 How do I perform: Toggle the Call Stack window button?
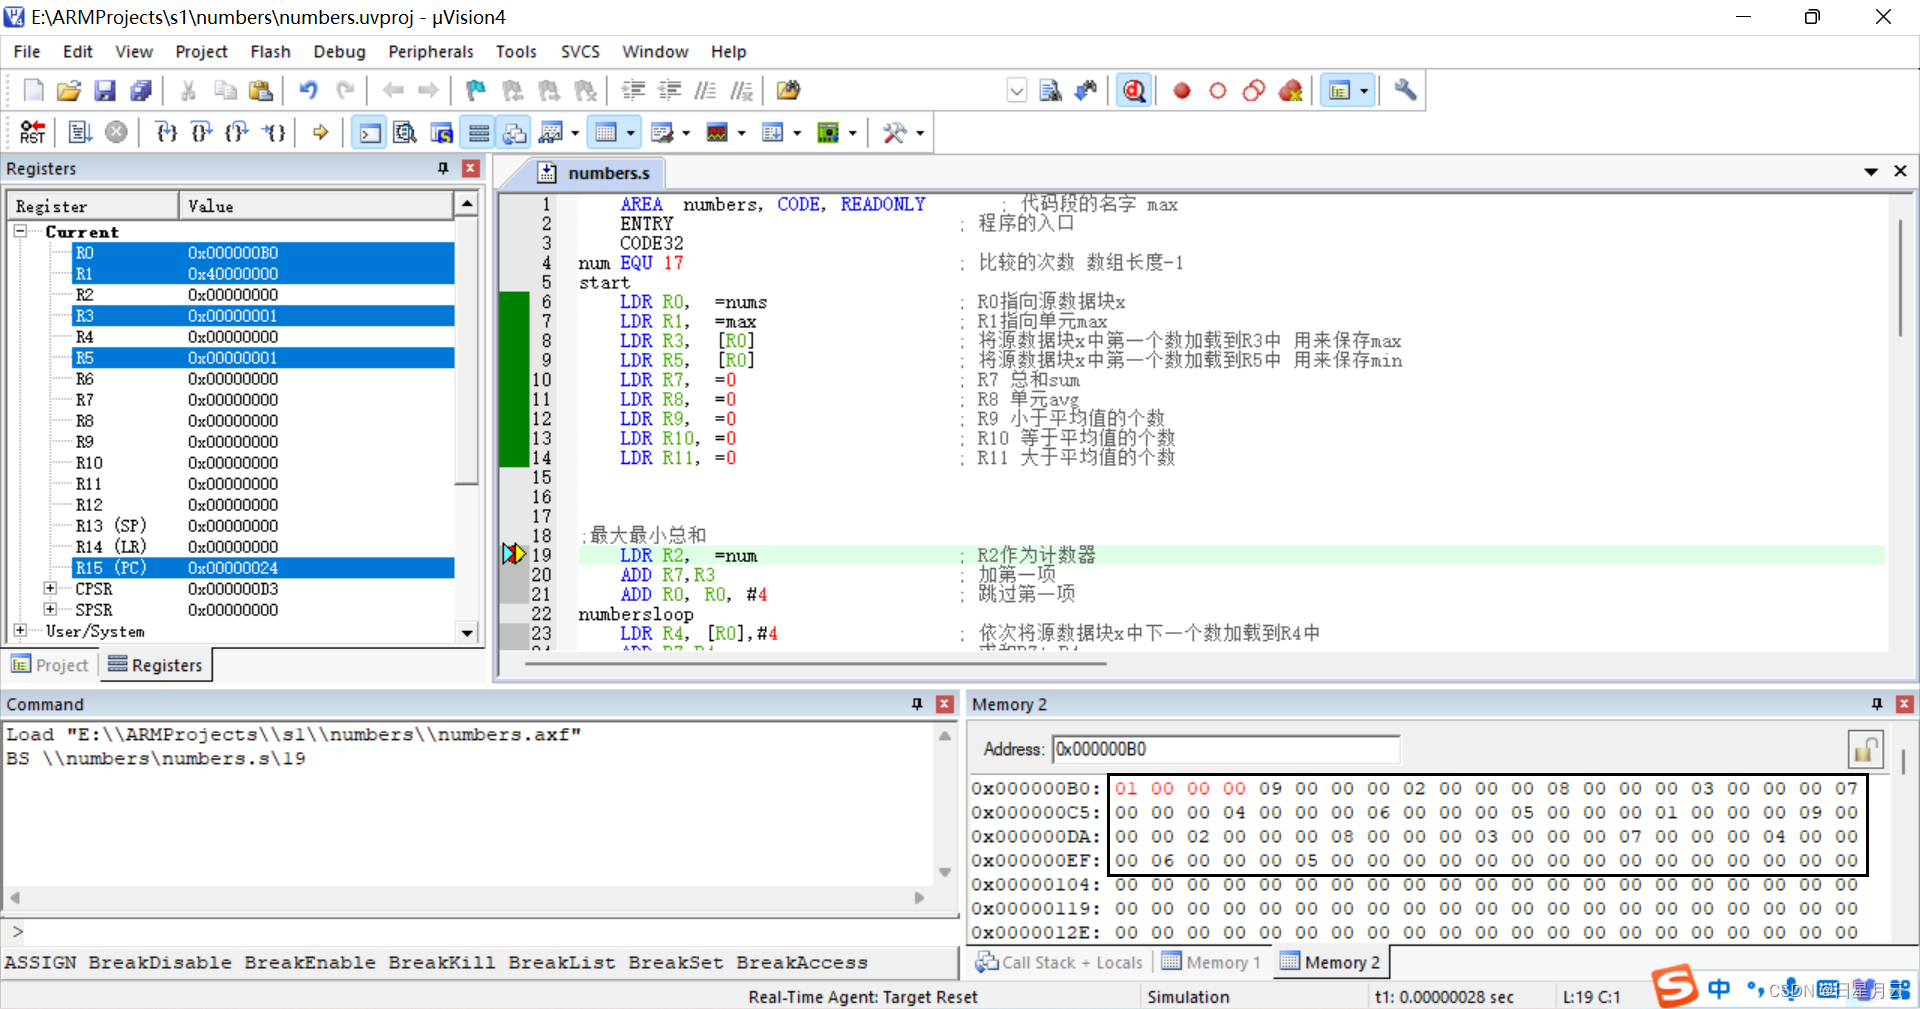click(x=515, y=132)
